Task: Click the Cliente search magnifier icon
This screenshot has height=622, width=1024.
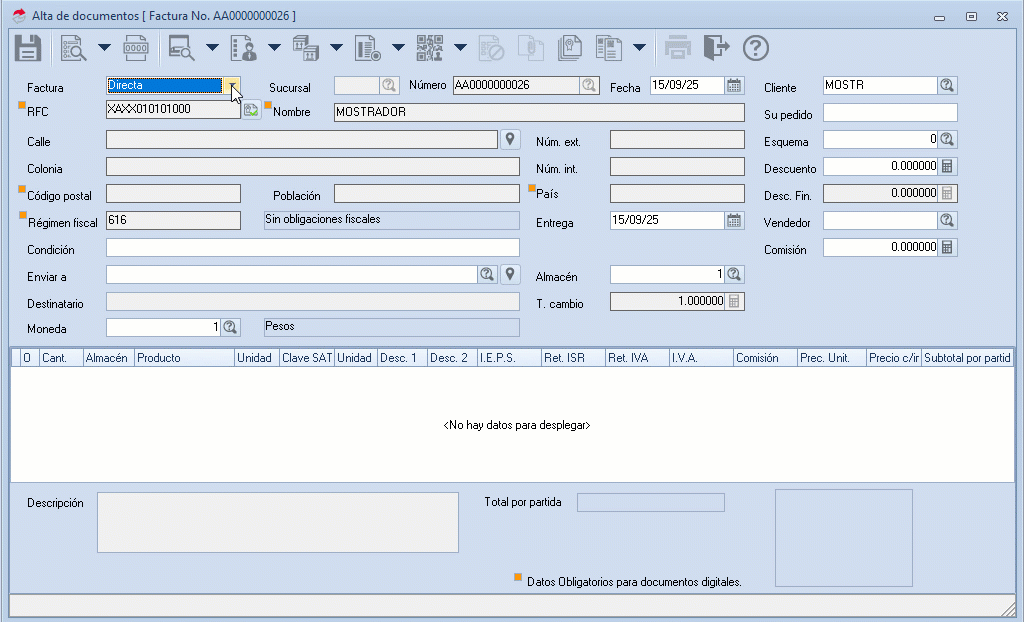Action: [x=947, y=86]
